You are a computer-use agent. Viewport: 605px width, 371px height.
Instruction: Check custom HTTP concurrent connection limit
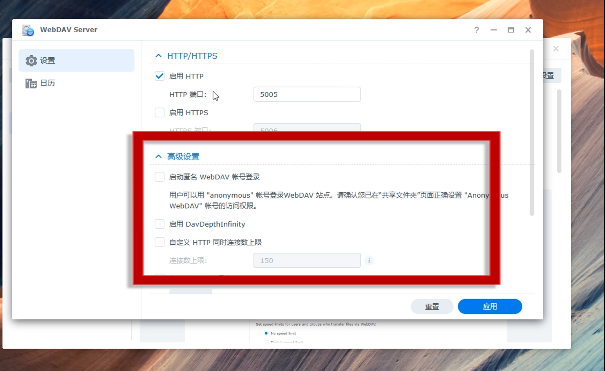(159, 242)
